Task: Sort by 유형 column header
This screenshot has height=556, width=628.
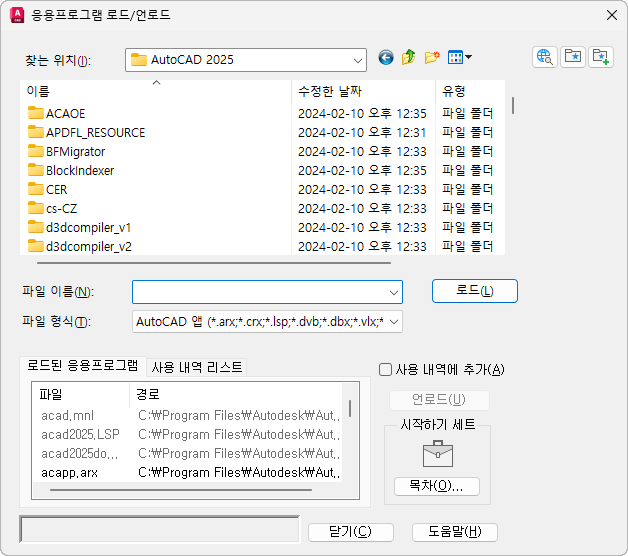Action: coord(470,91)
